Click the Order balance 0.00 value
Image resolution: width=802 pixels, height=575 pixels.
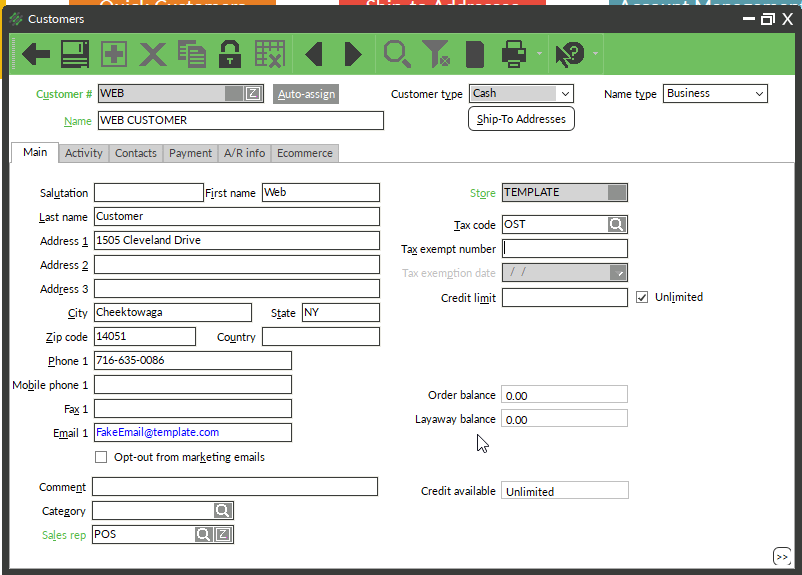point(564,394)
